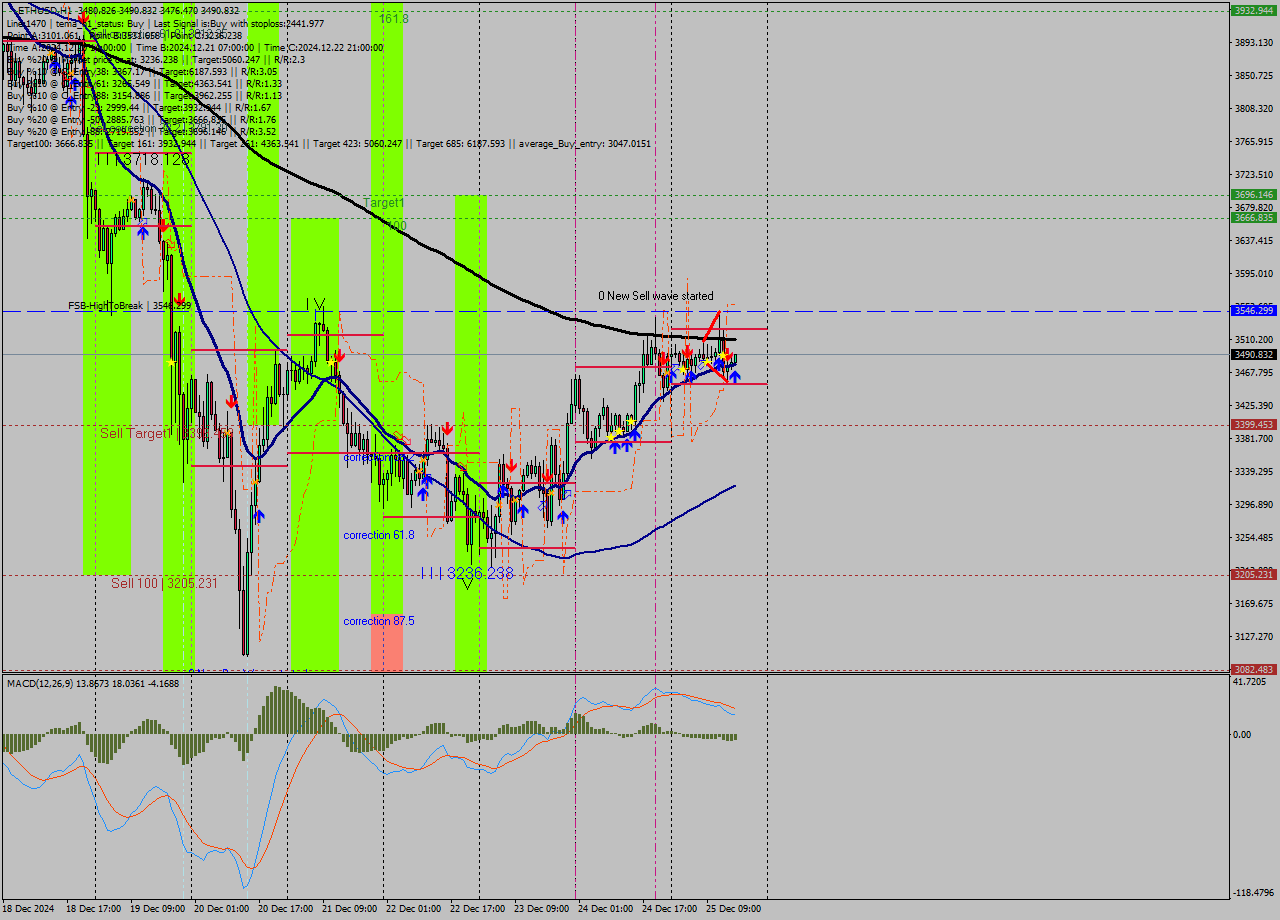
Task: Select the blue 3546.299 price label
Action: pyautogui.click(x=1254, y=311)
